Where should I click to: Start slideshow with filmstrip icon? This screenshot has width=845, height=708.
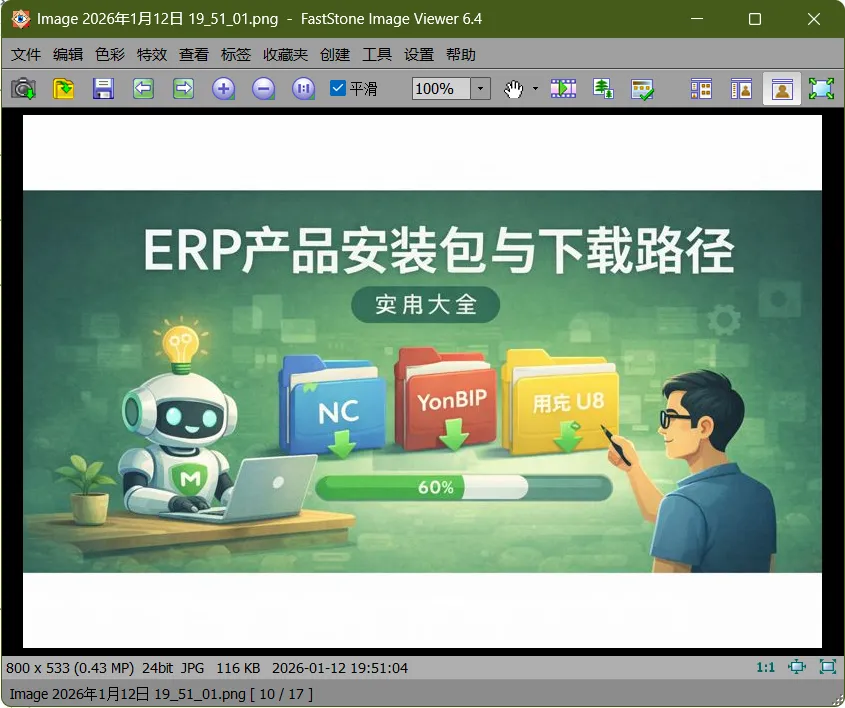coord(563,89)
